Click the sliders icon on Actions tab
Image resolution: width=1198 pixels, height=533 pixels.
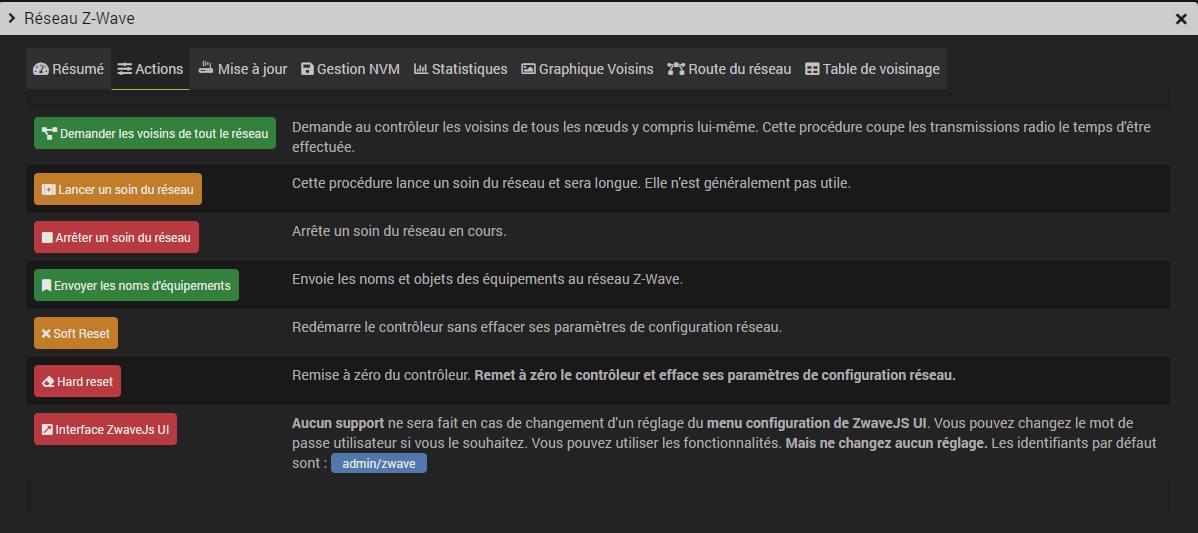click(x=125, y=69)
